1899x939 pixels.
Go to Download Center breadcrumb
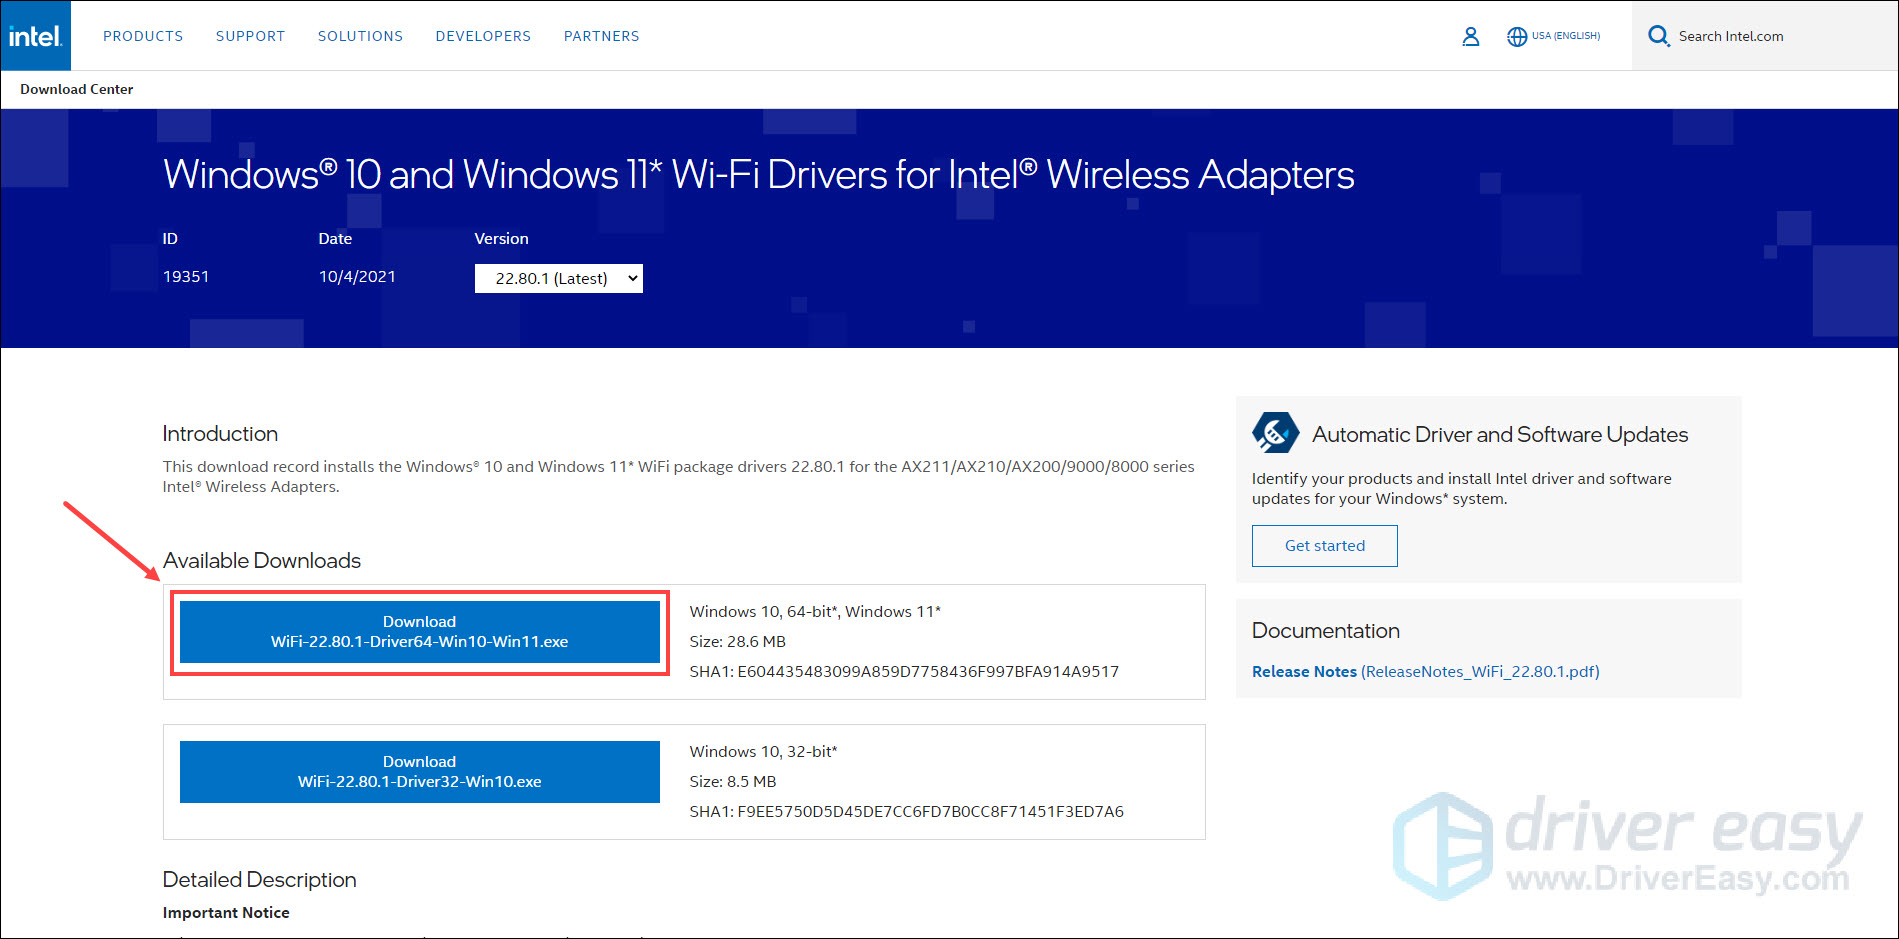pos(77,89)
